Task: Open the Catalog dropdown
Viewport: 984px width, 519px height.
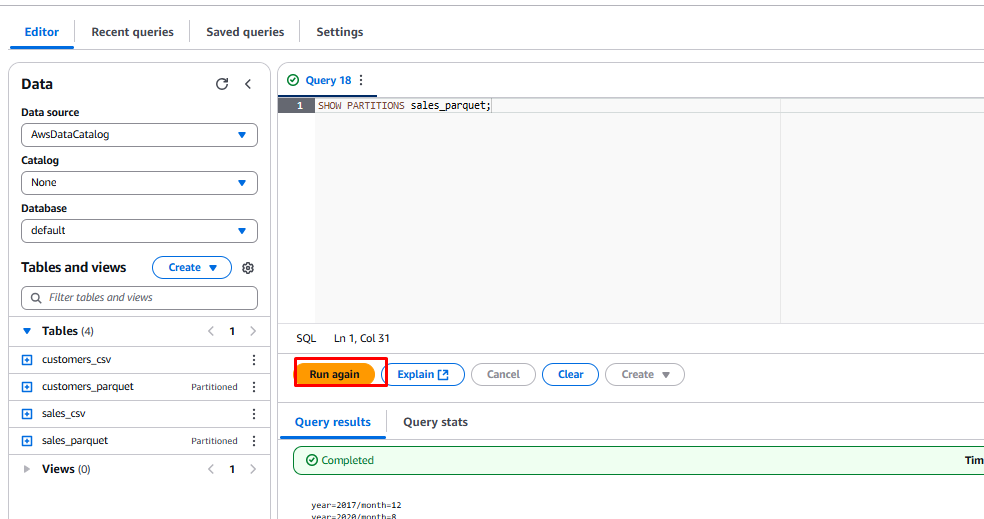Action: pyautogui.click(x=139, y=183)
